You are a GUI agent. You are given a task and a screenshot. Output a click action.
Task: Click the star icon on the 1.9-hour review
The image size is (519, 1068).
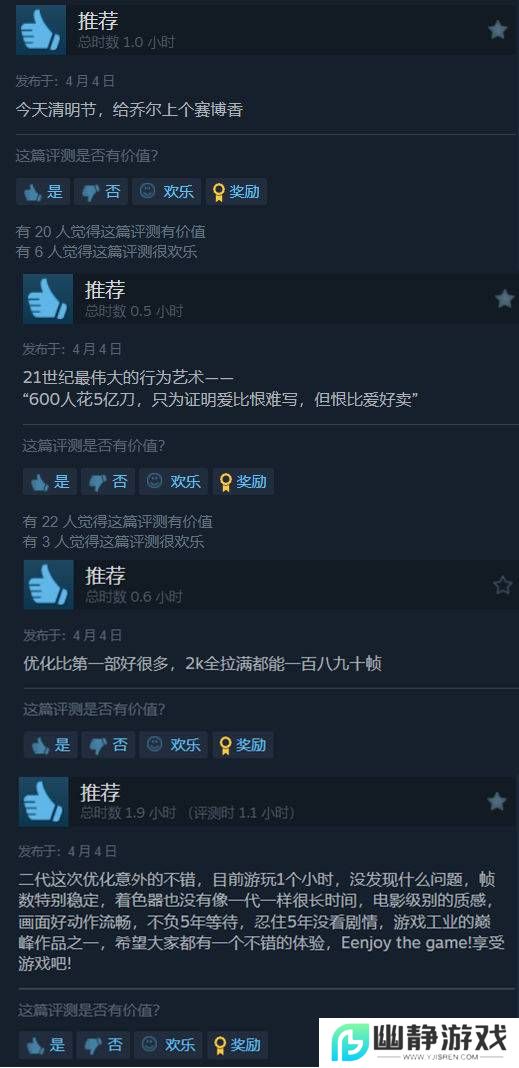497,802
